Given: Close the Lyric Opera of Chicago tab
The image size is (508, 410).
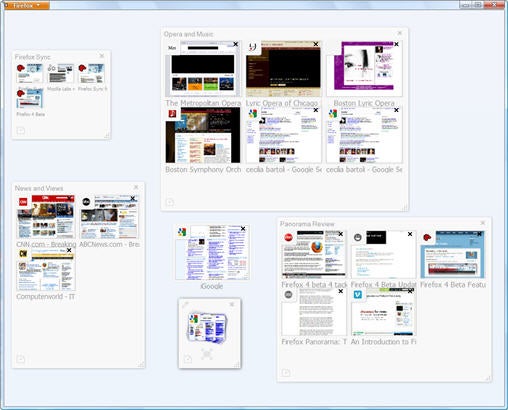Looking at the screenshot, I should pos(316,44).
